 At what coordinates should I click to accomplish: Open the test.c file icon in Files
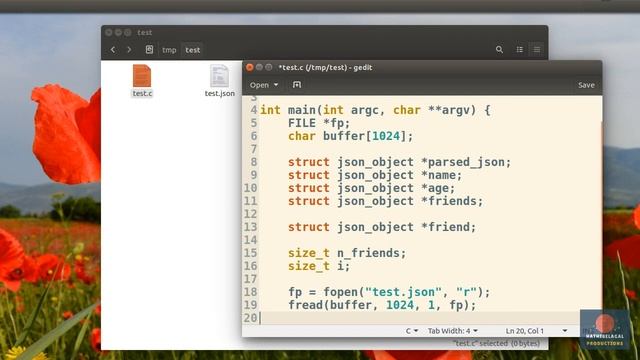pos(142,76)
